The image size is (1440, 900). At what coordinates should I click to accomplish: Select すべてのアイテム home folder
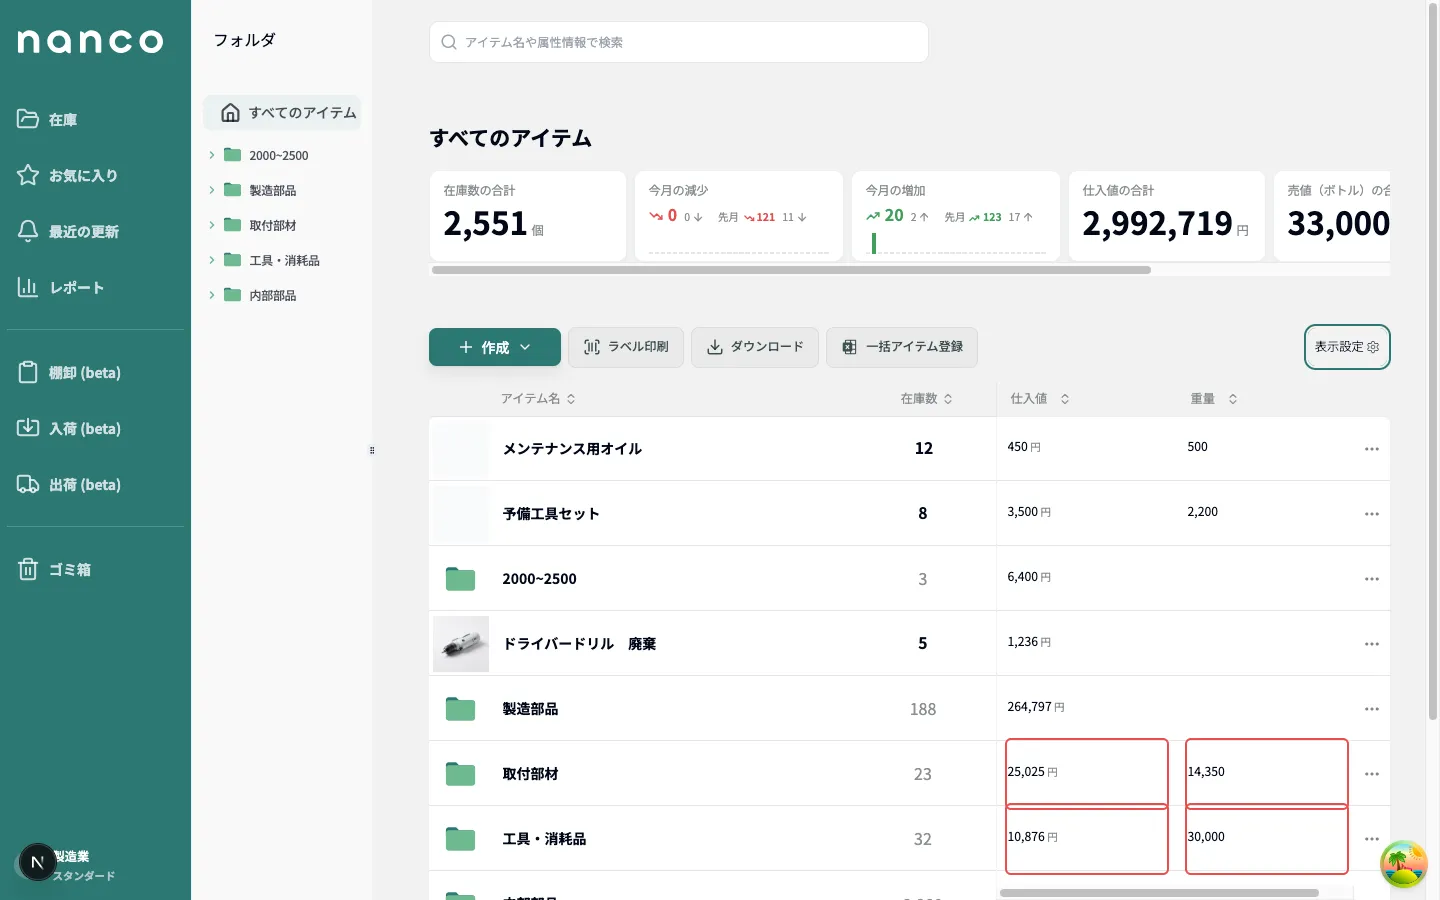[x=282, y=113]
